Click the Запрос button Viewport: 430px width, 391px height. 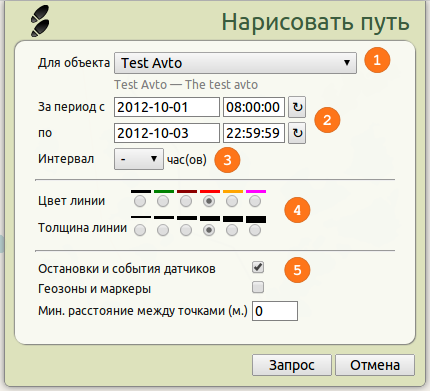coord(292,365)
